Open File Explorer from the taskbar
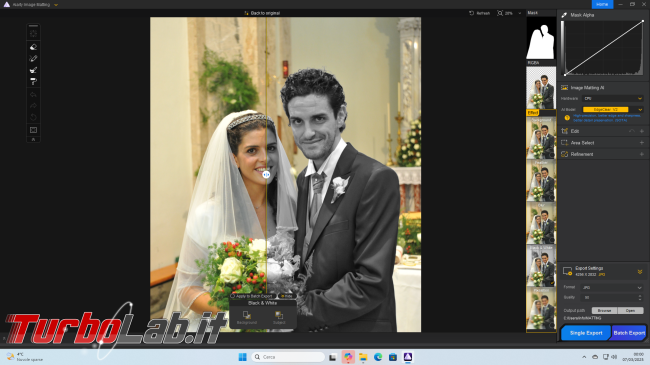 click(363, 357)
